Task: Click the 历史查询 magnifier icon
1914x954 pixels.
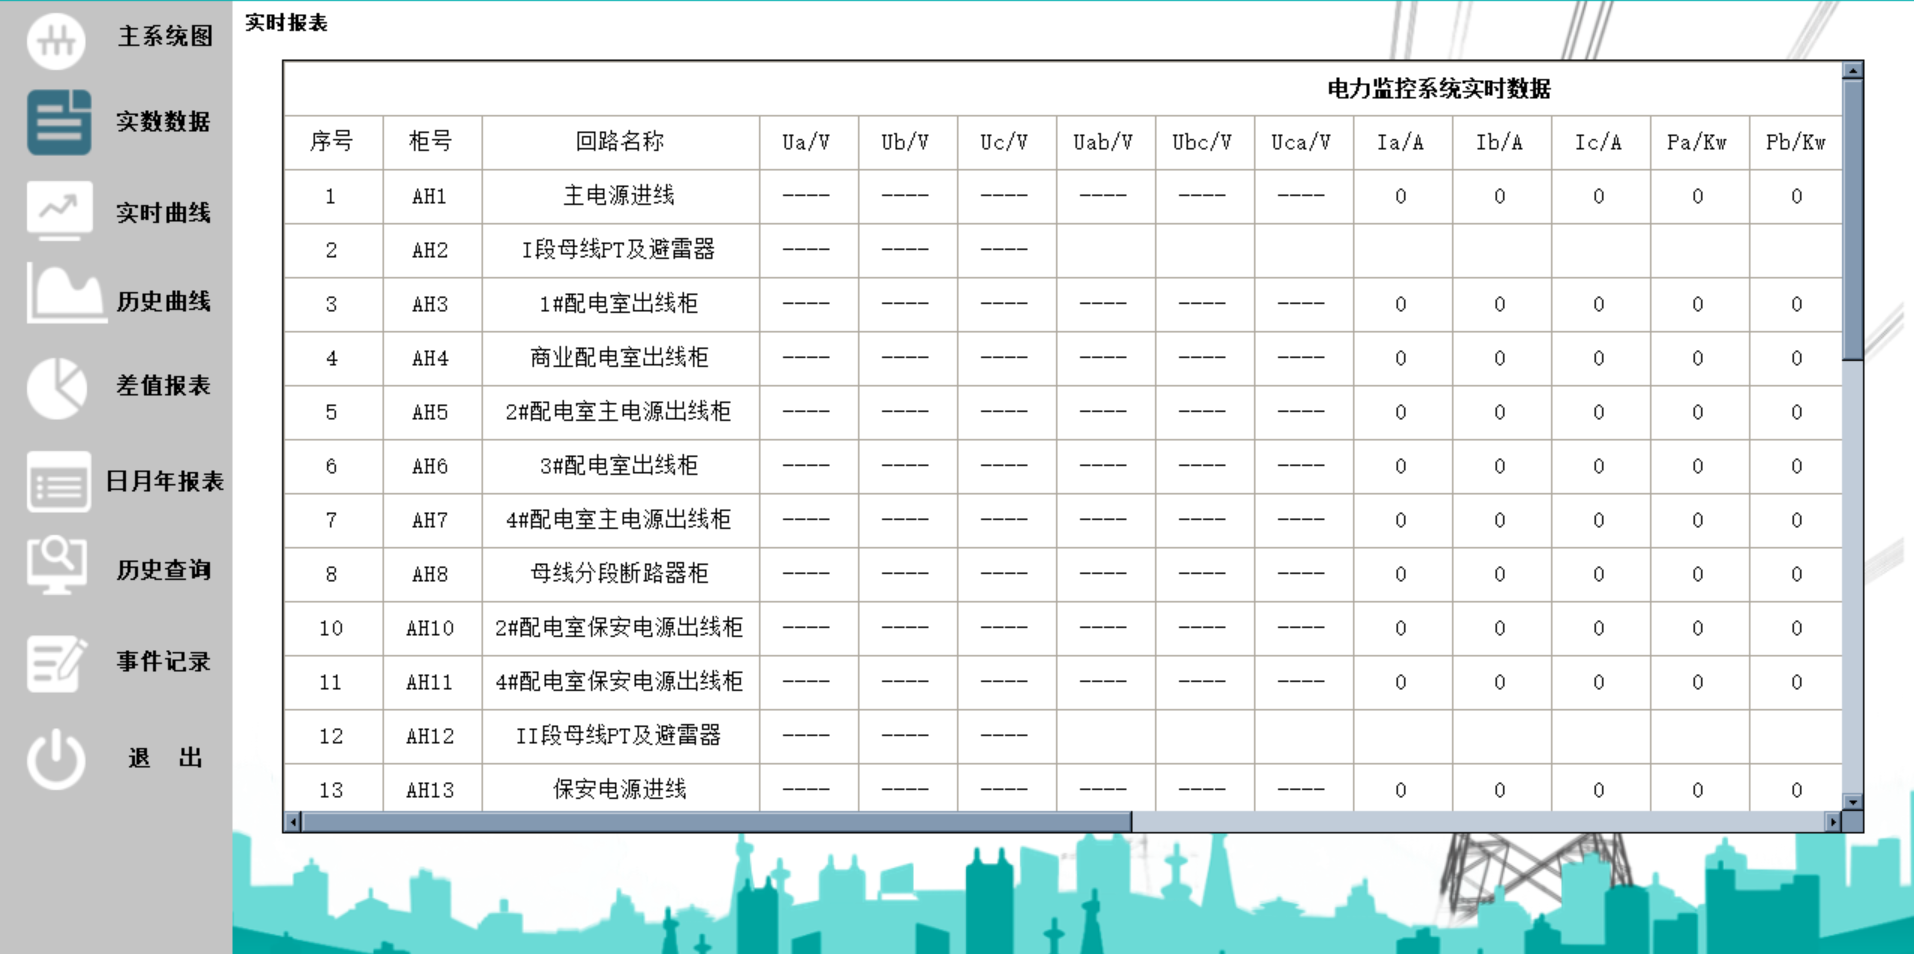Action: [57, 566]
